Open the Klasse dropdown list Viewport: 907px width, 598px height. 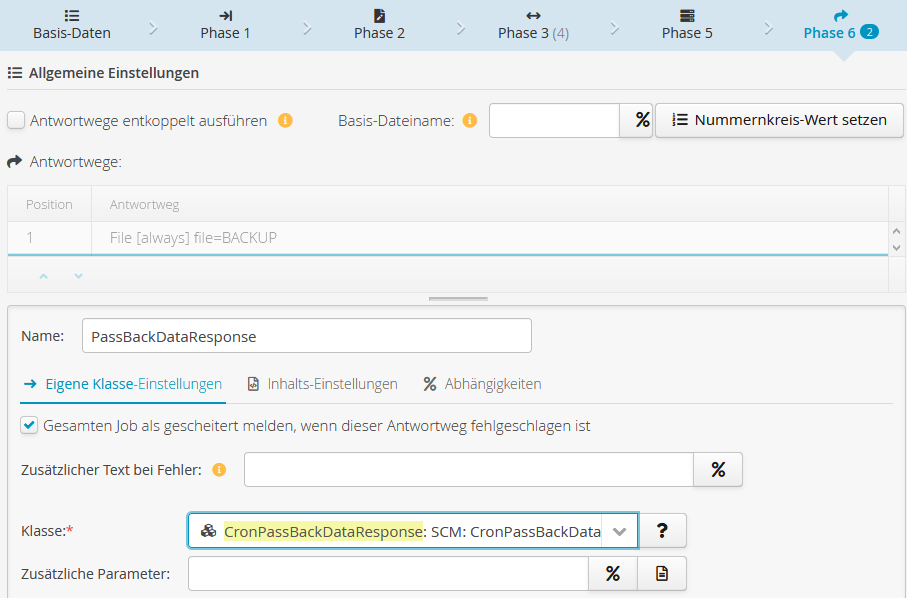pyautogui.click(x=619, y=532)
